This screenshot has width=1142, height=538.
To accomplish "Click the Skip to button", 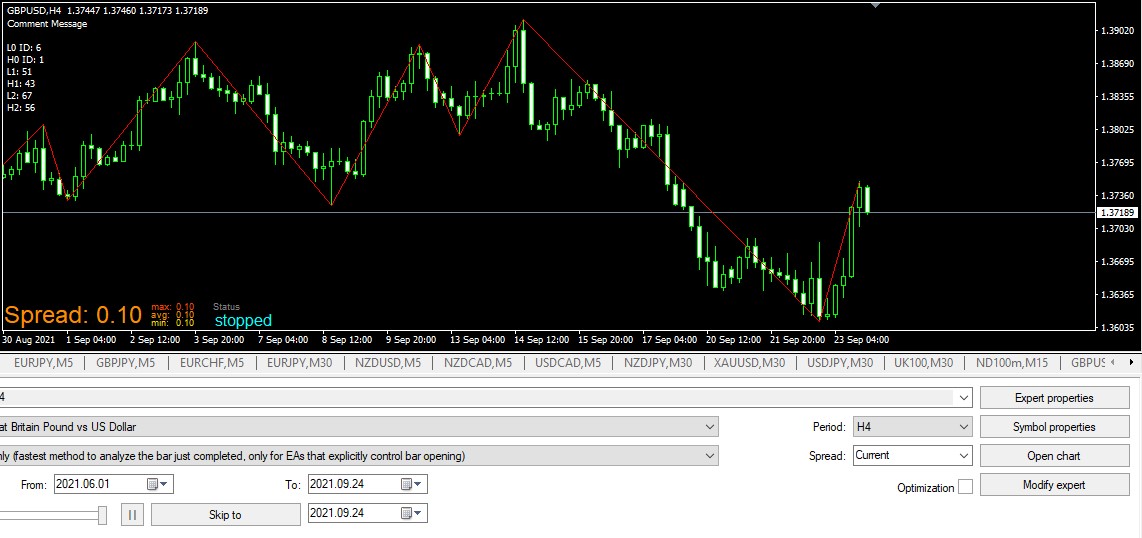I will pos(226,515).
